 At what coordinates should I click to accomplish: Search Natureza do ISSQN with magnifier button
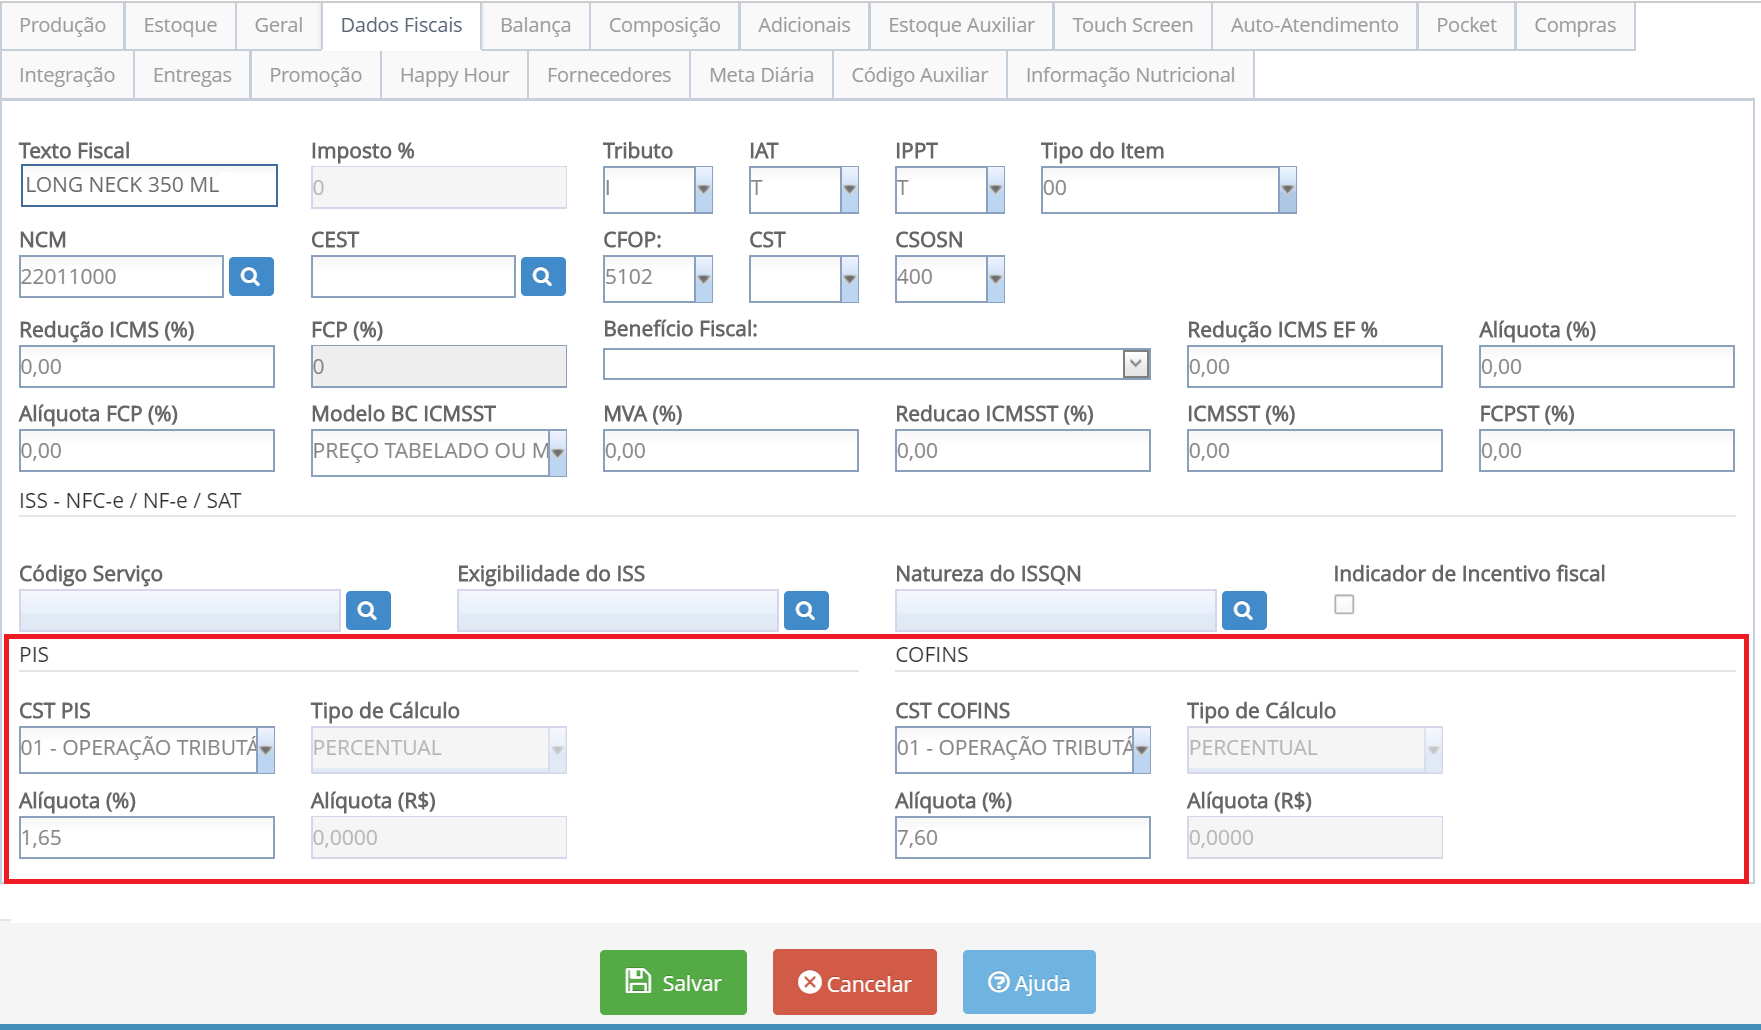[x=1244, y=611]
